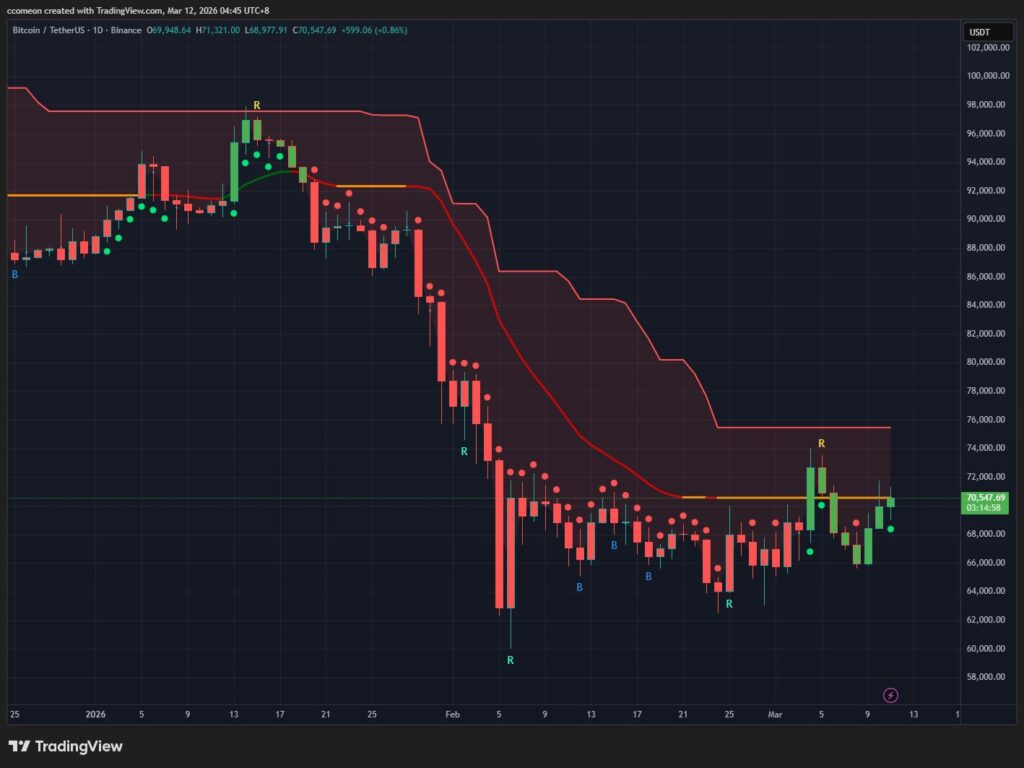The image size is (1024, 768).
Task: Select the yellow R marker above January peak
Action: click(257, 105)
